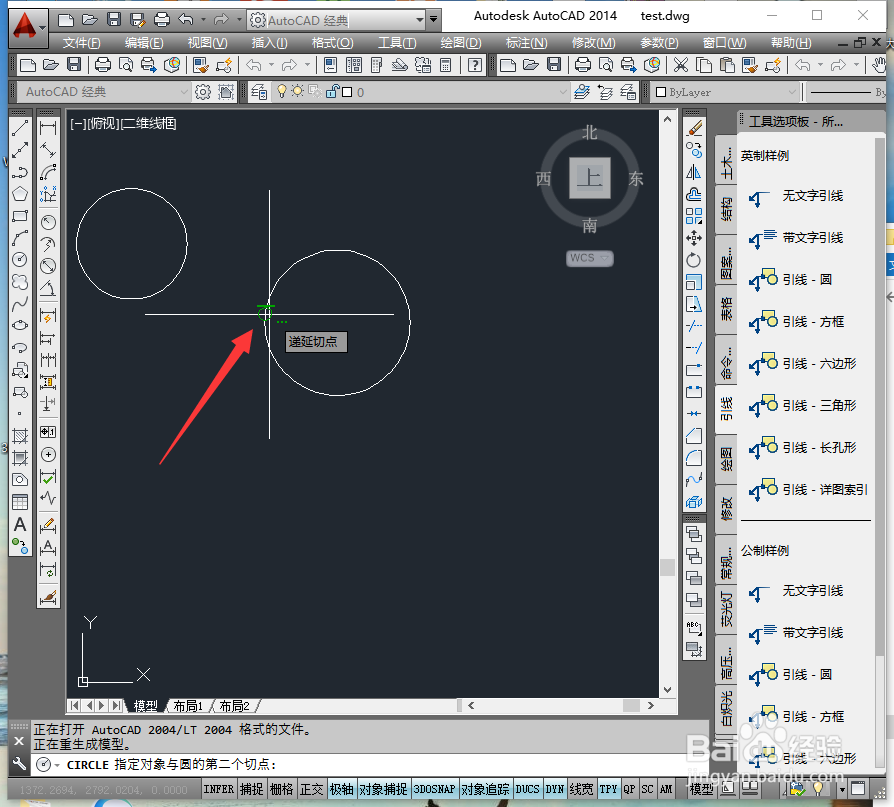The image size is (894, 807).
Task: Select the Radius dimension tool
Action: point(48,222)
